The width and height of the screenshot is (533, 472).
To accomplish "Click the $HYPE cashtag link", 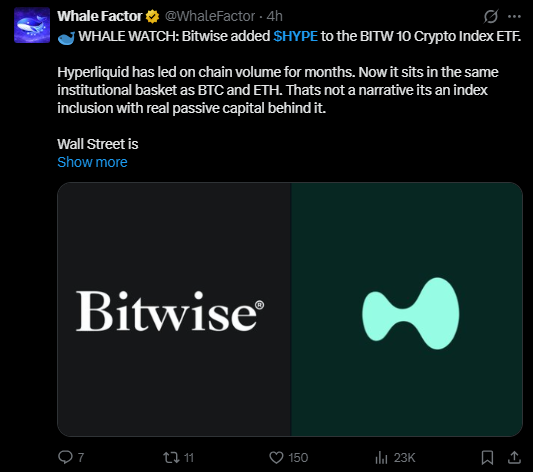I will (295, 36).
